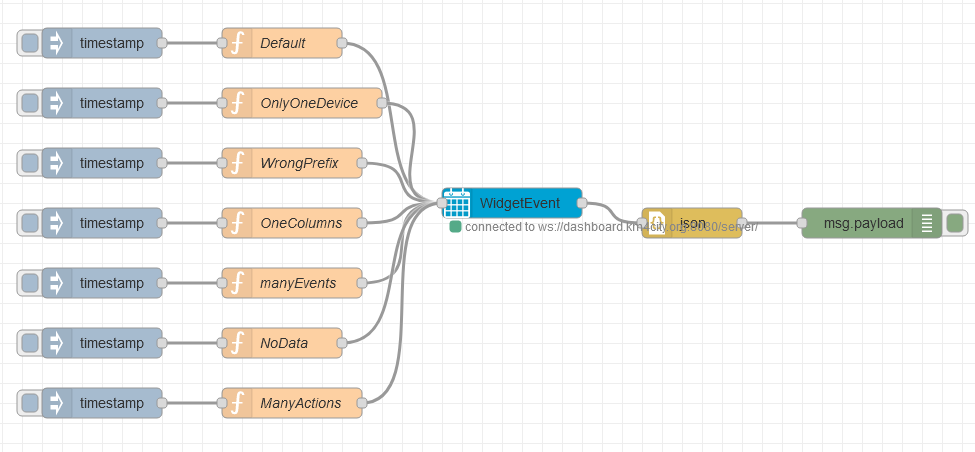Click the debug list icon on msg.payload
The image size is (975, 452).
point(927,223)
